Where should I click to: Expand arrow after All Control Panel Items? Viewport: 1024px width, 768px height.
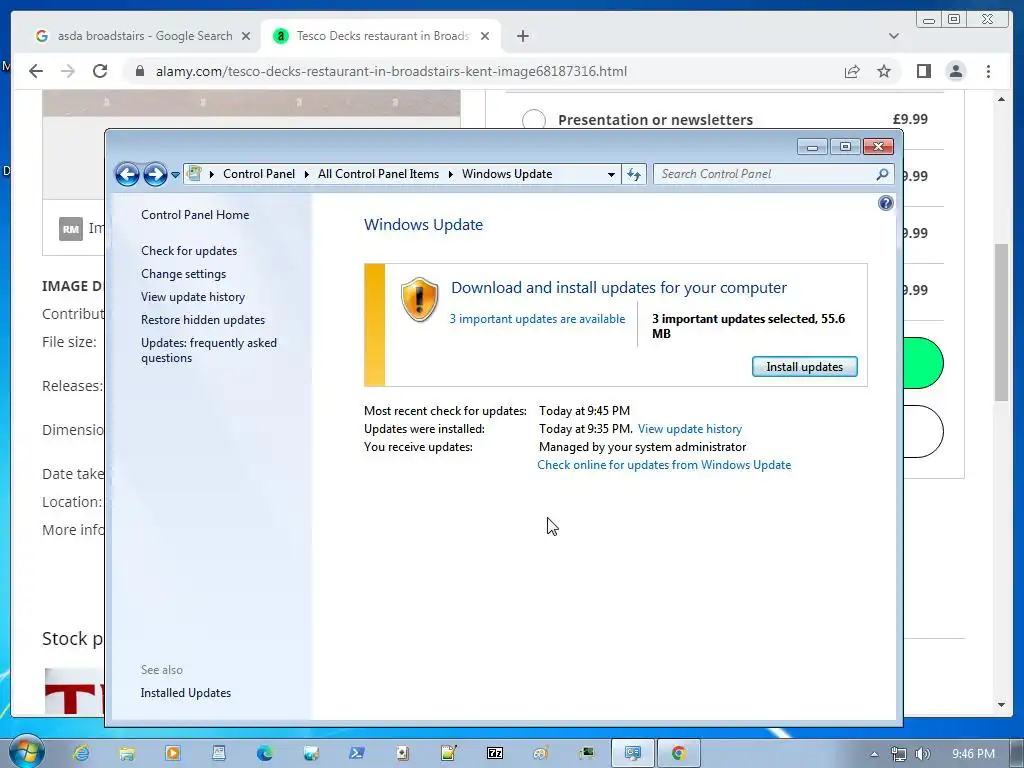pyautogui.click(x=451, y=174)
